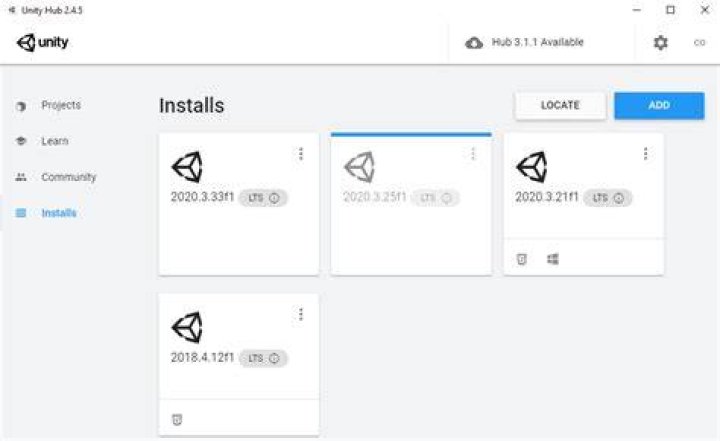Select the Installs sidebar item
Viewport: 720px width, 441px height.
[59, 213]
